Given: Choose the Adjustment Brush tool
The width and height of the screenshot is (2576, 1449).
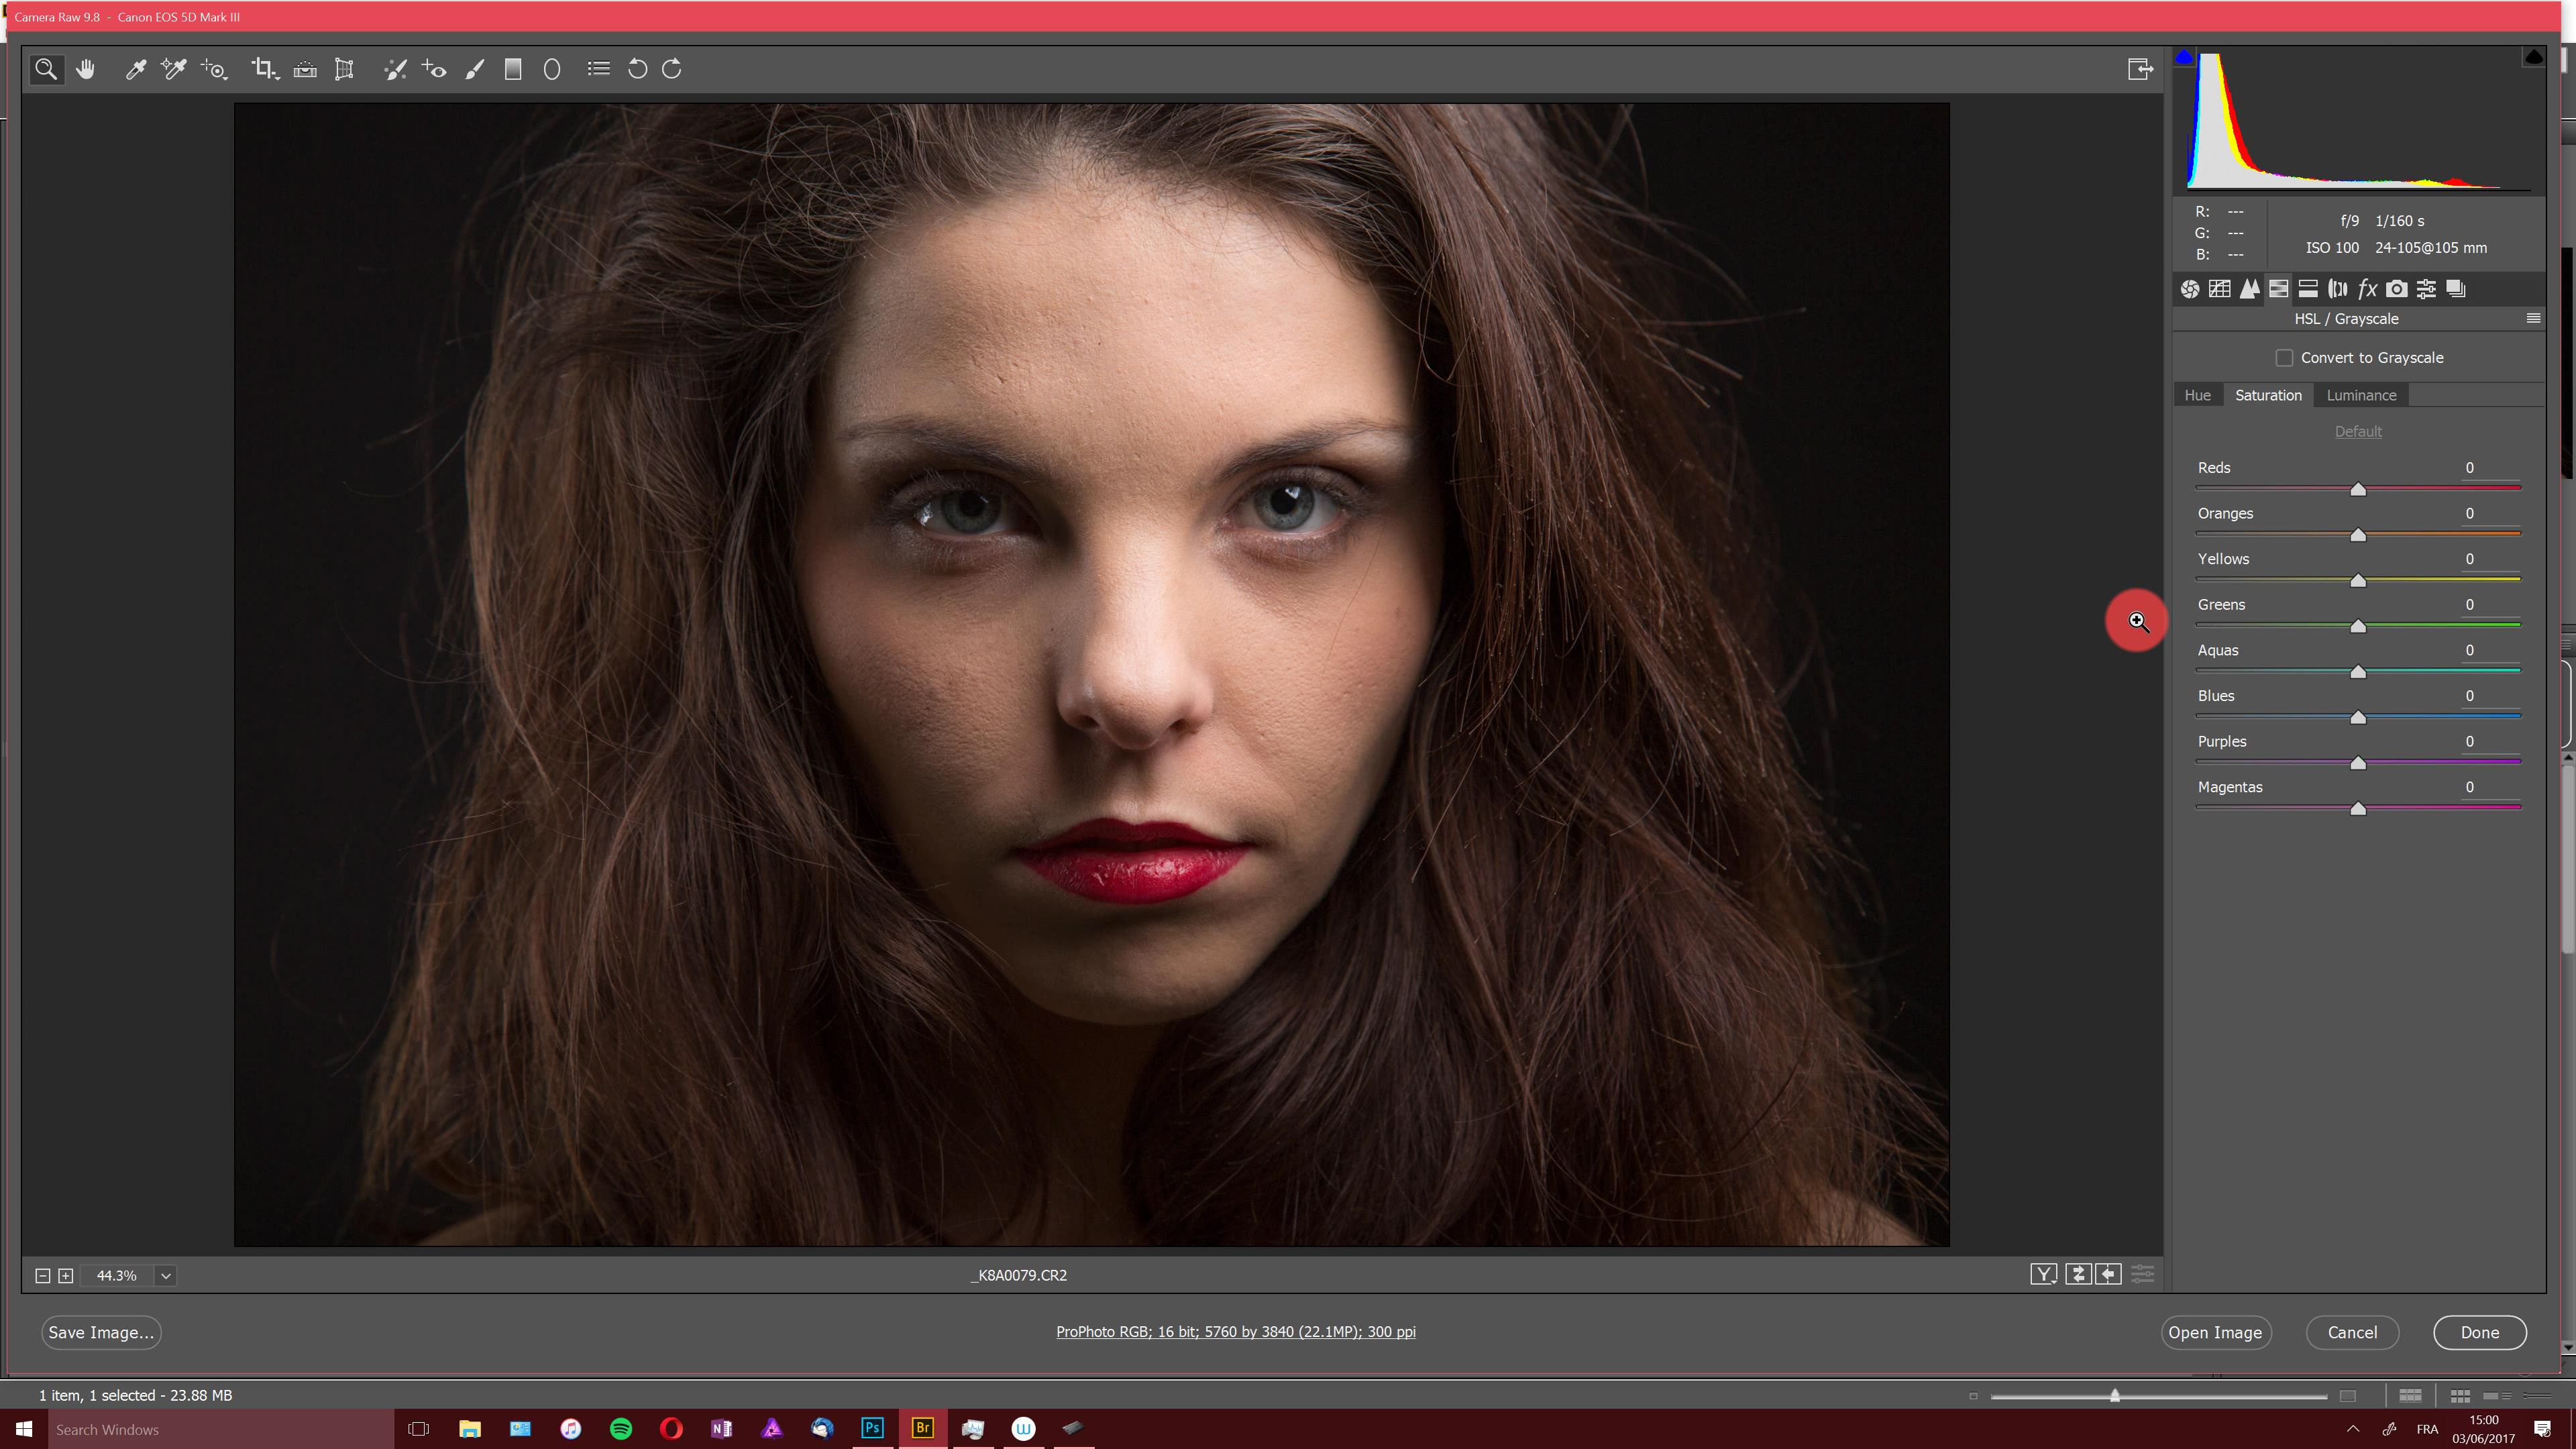Looking at the screenshot, I should coord(474,69).
